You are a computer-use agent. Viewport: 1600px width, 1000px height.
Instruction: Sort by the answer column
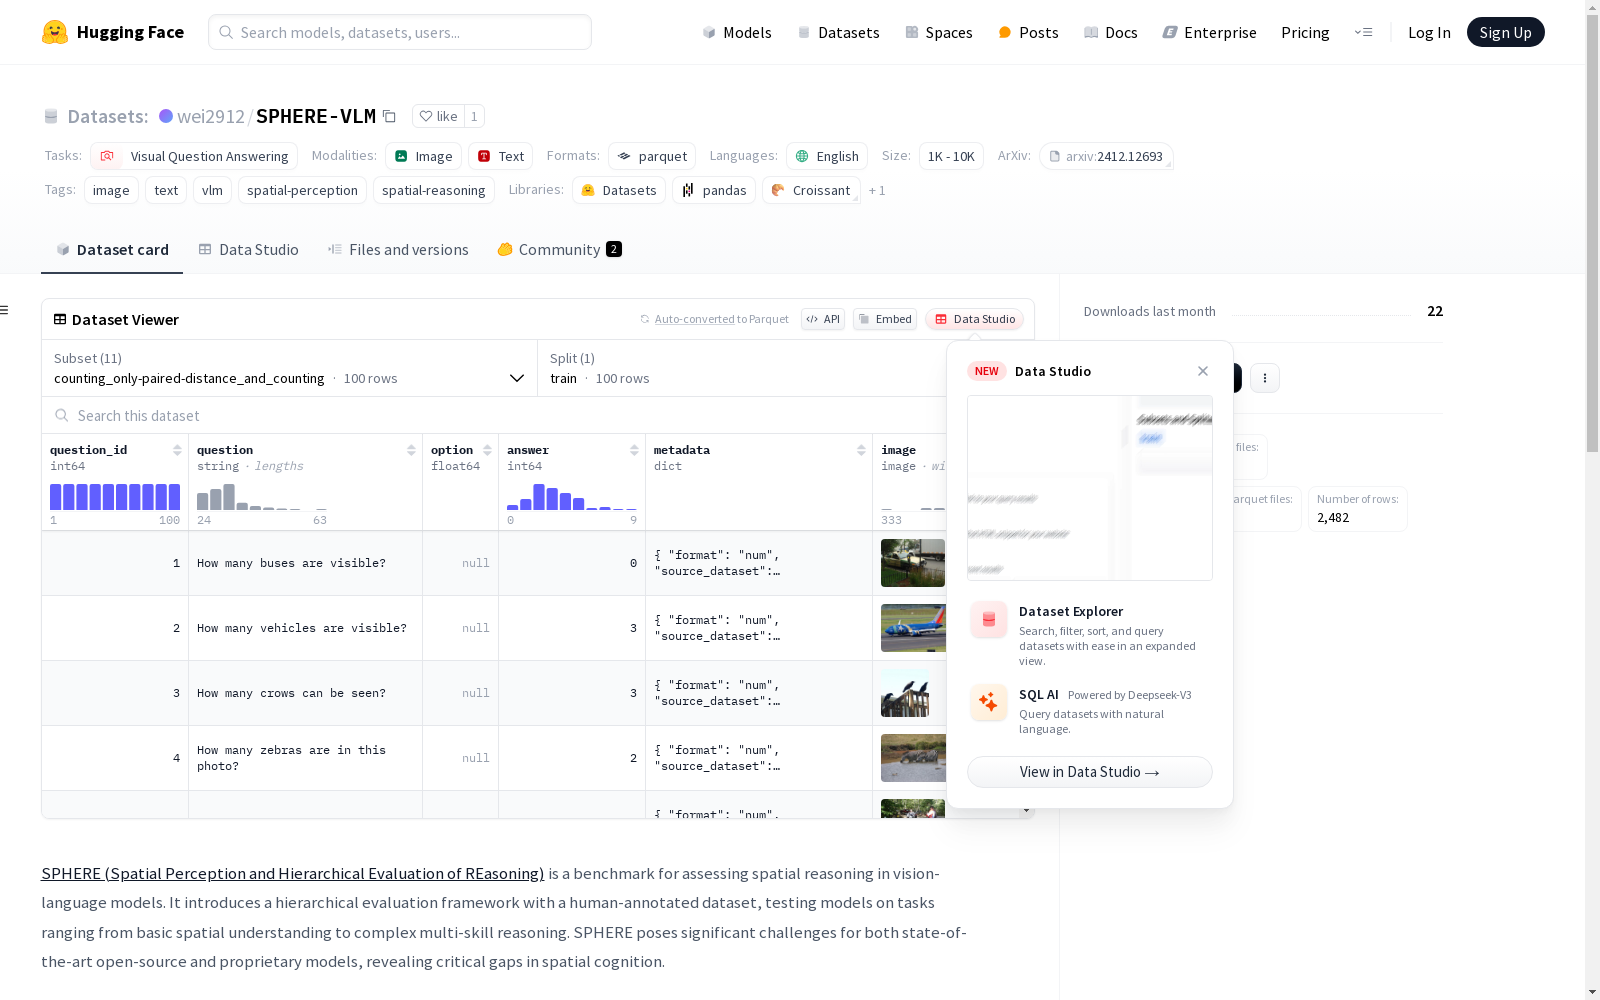(x=634, y=450)
